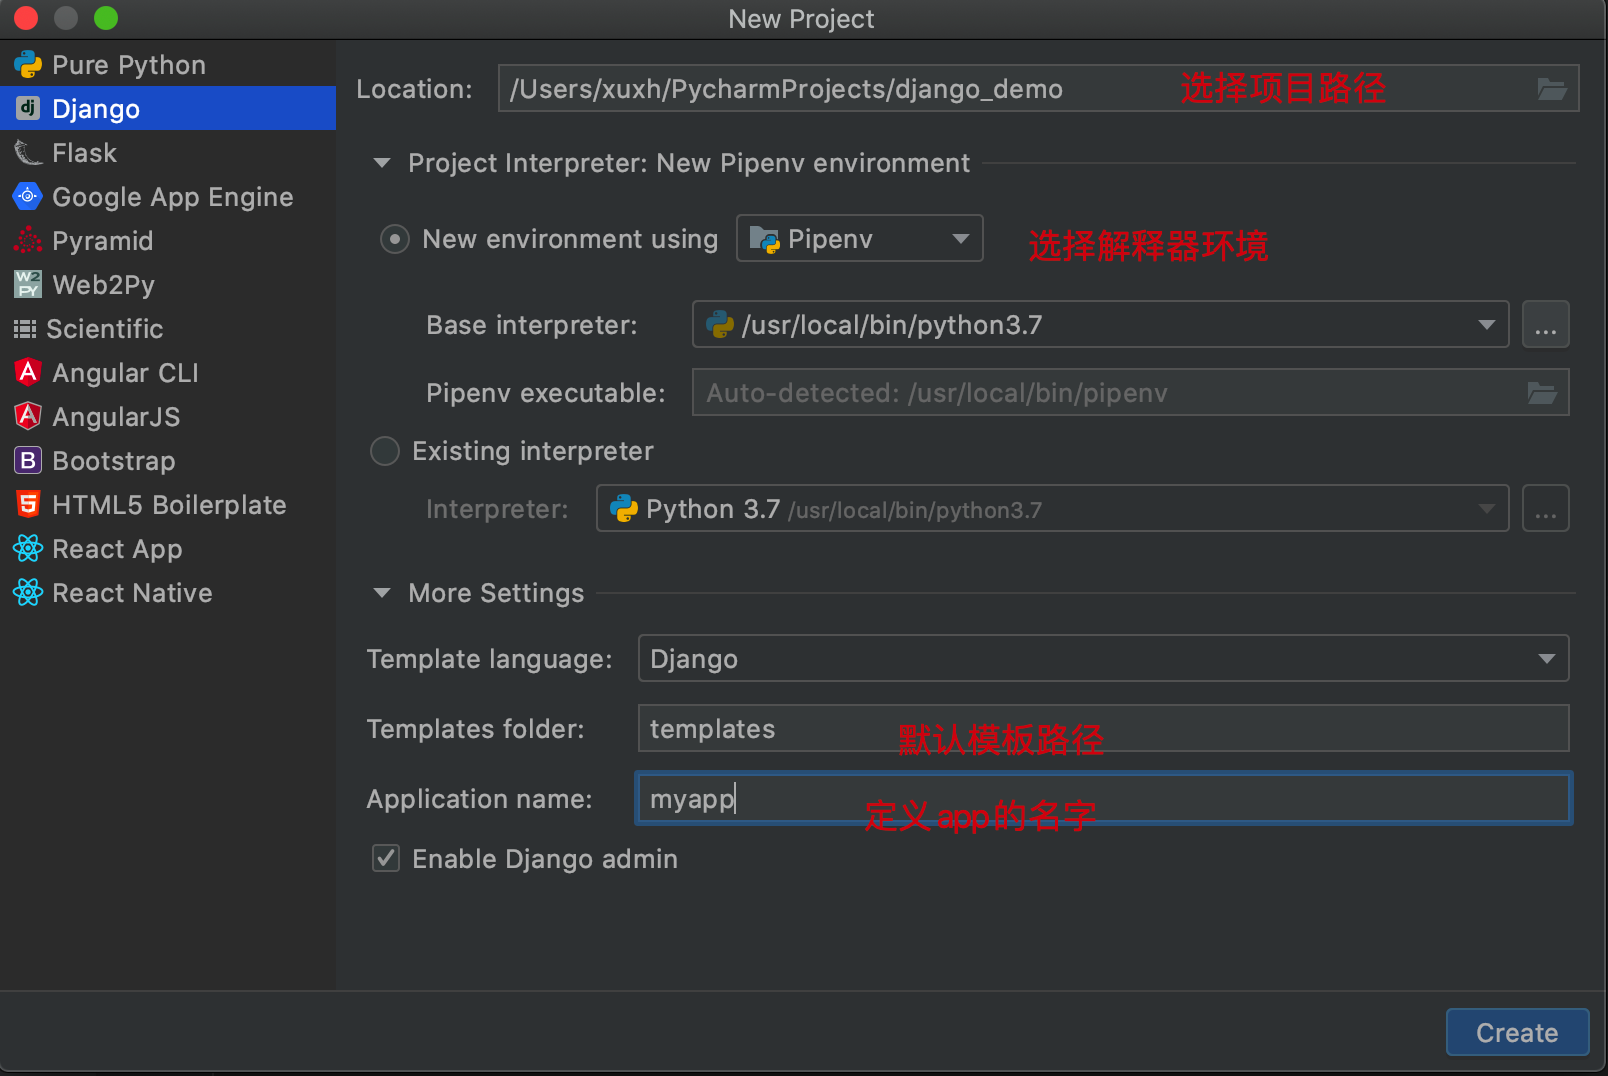1608x1076 pixels.
Task: Click the Scientific grid icon
Action: 25,329
